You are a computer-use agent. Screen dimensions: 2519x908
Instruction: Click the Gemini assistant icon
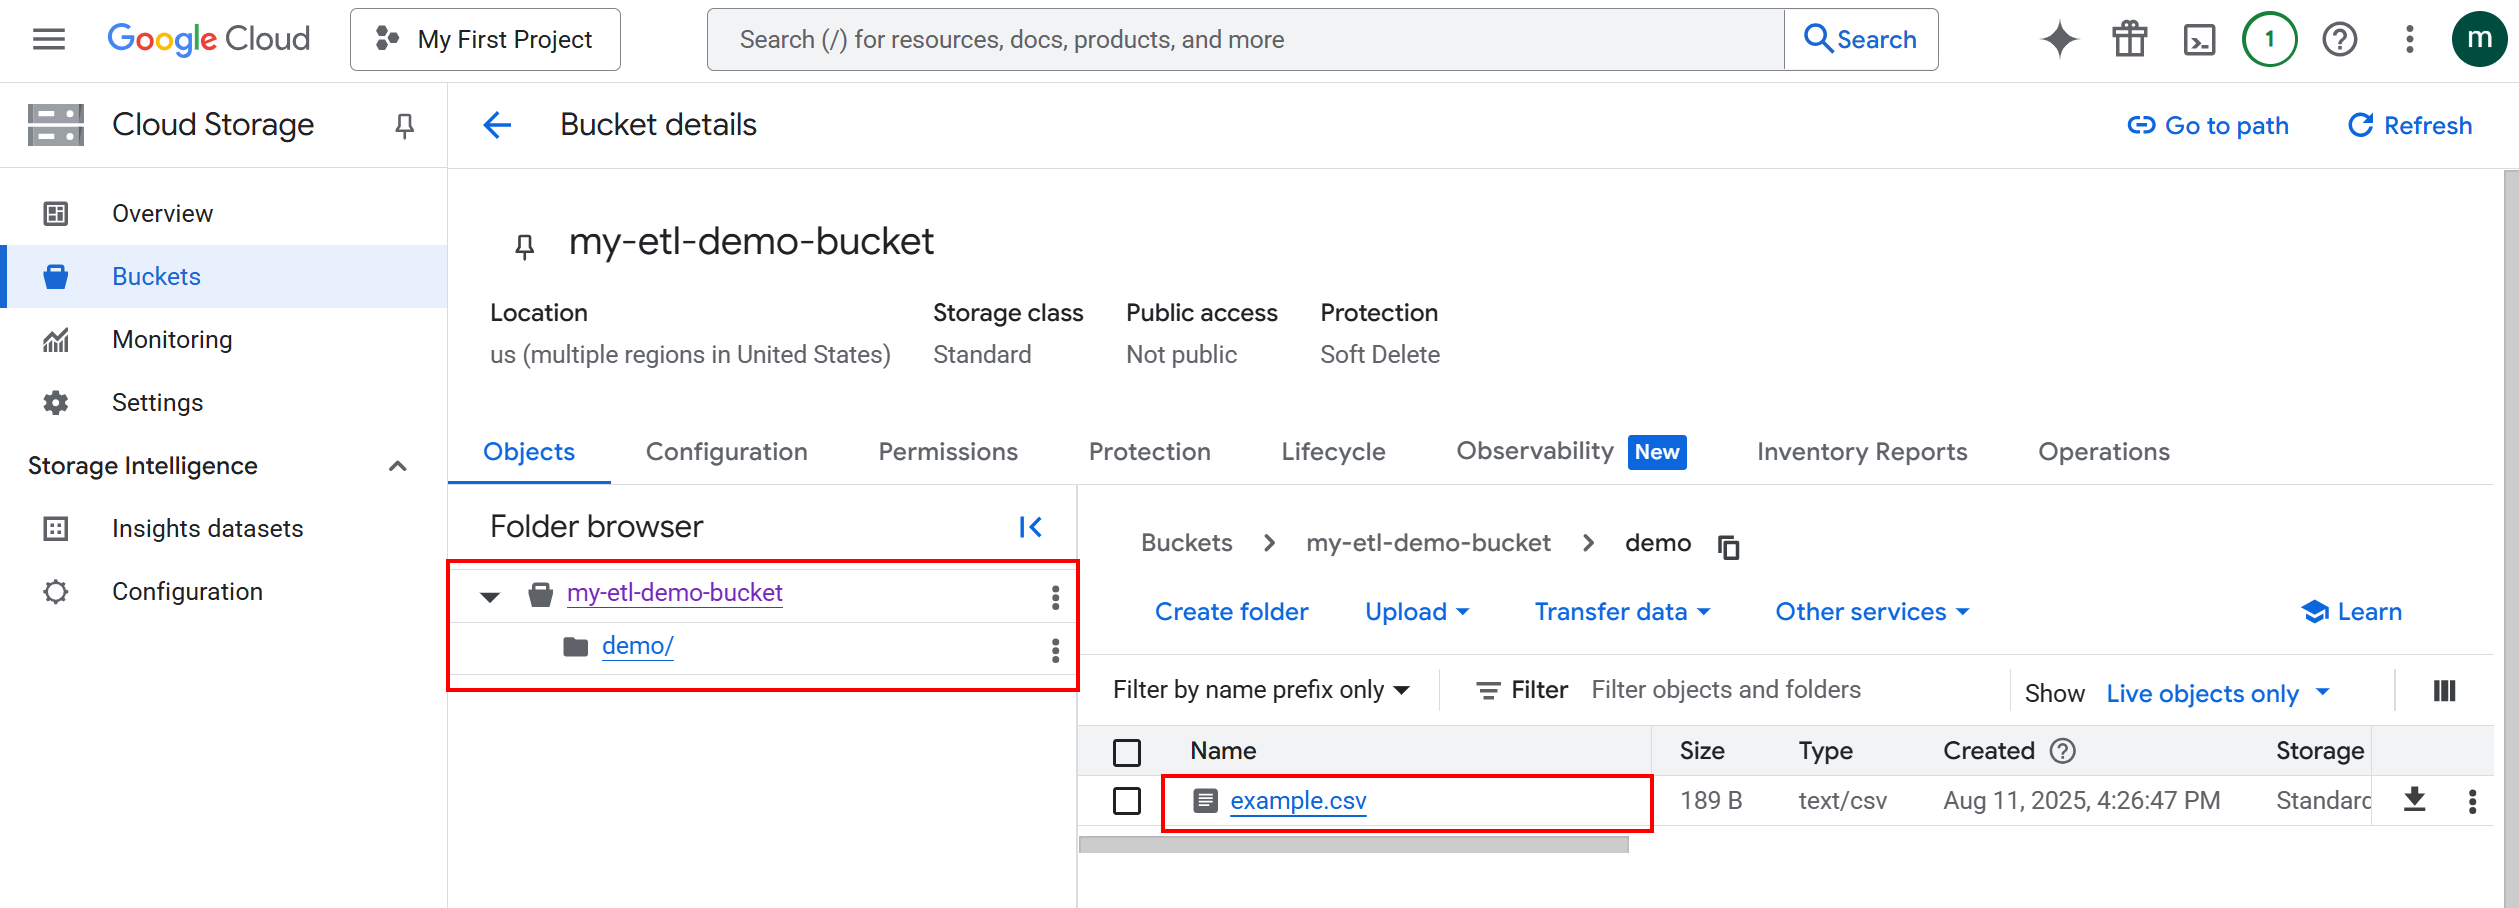[2058, 39]
